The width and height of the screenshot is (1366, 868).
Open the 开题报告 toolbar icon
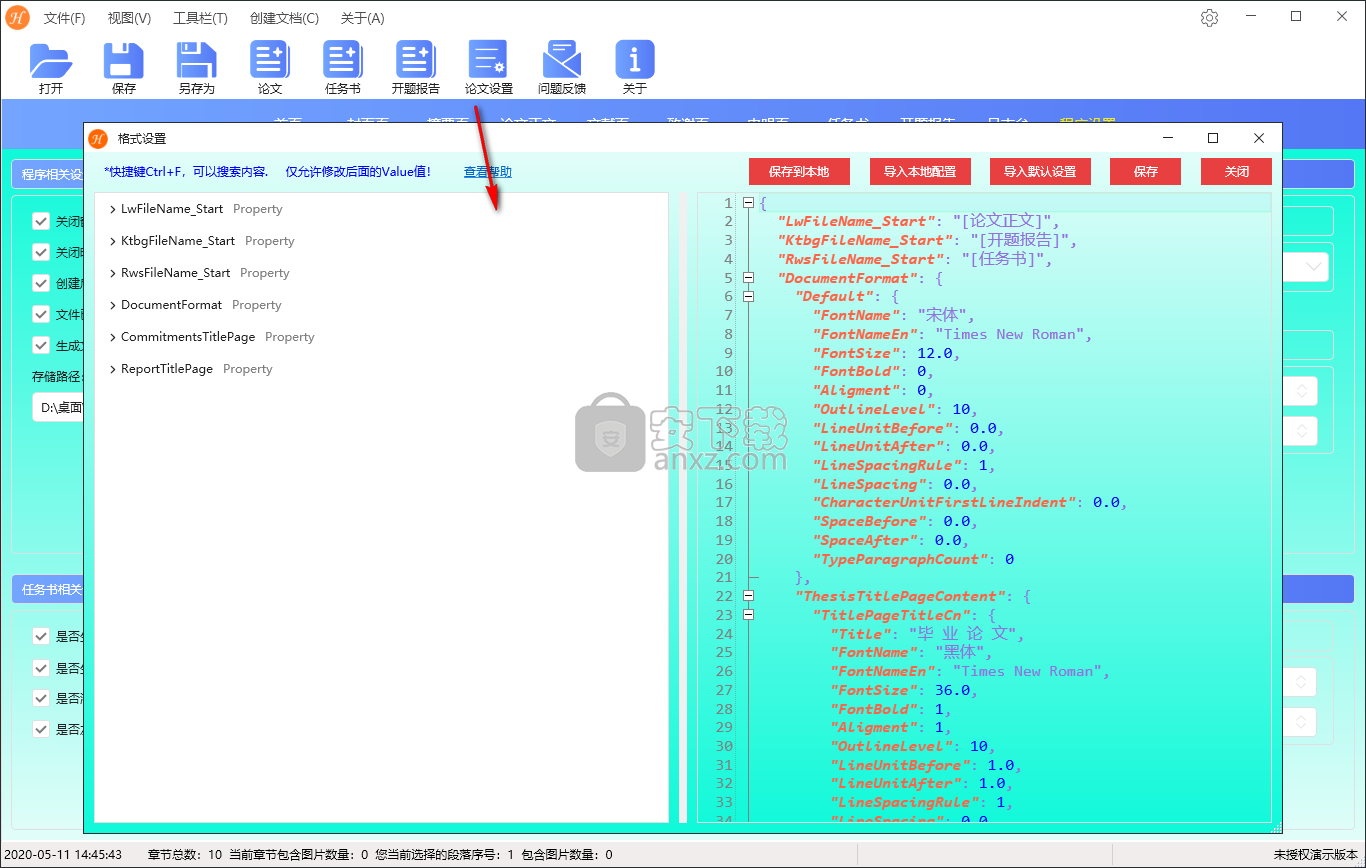(415, 60)
